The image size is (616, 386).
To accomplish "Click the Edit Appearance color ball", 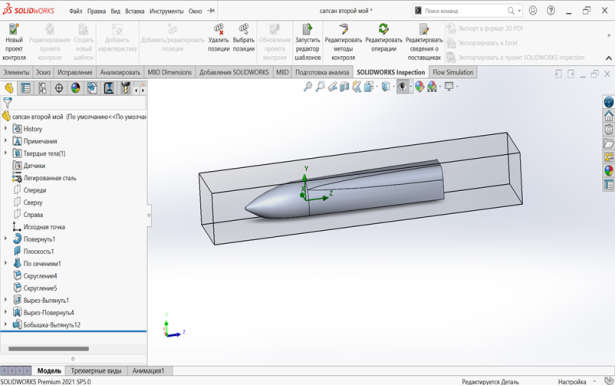I will (x=420, y=86).
